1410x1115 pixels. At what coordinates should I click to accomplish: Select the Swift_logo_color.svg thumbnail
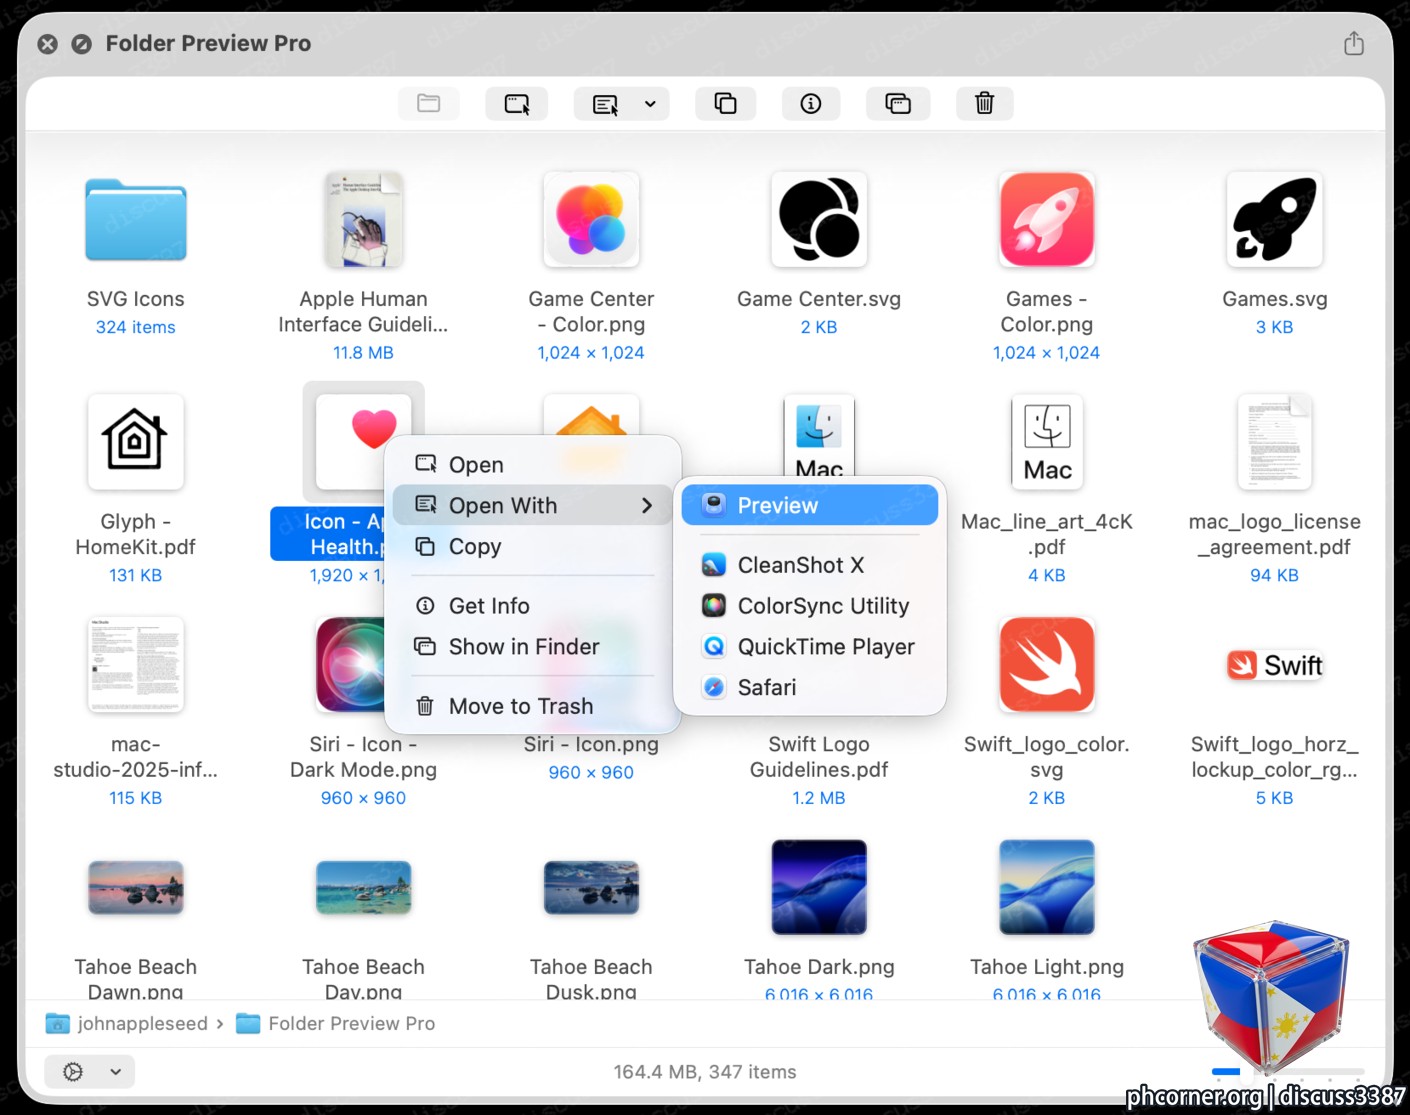(1047, 665)
